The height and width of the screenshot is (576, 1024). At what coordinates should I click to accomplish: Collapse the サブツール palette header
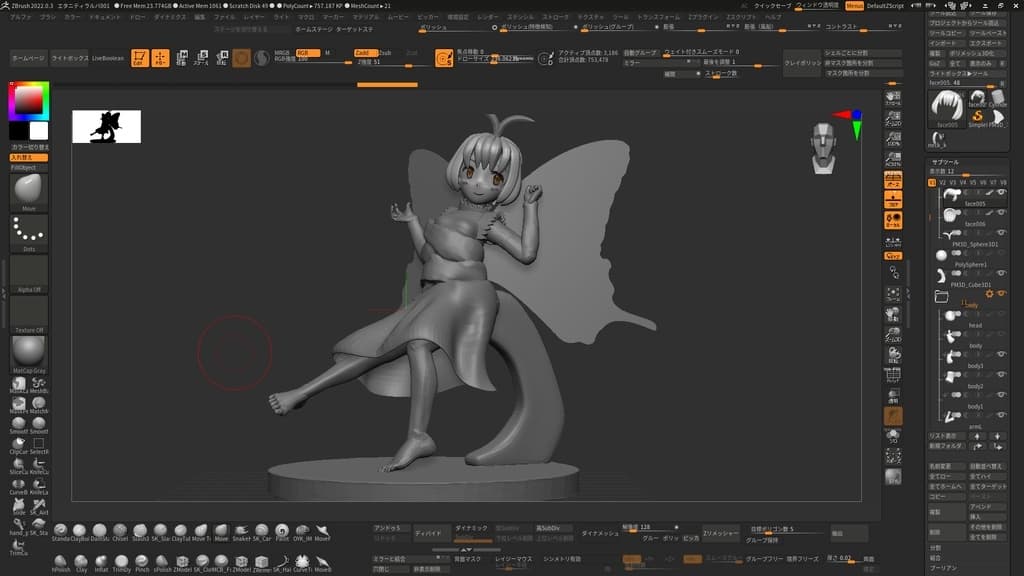945,162
